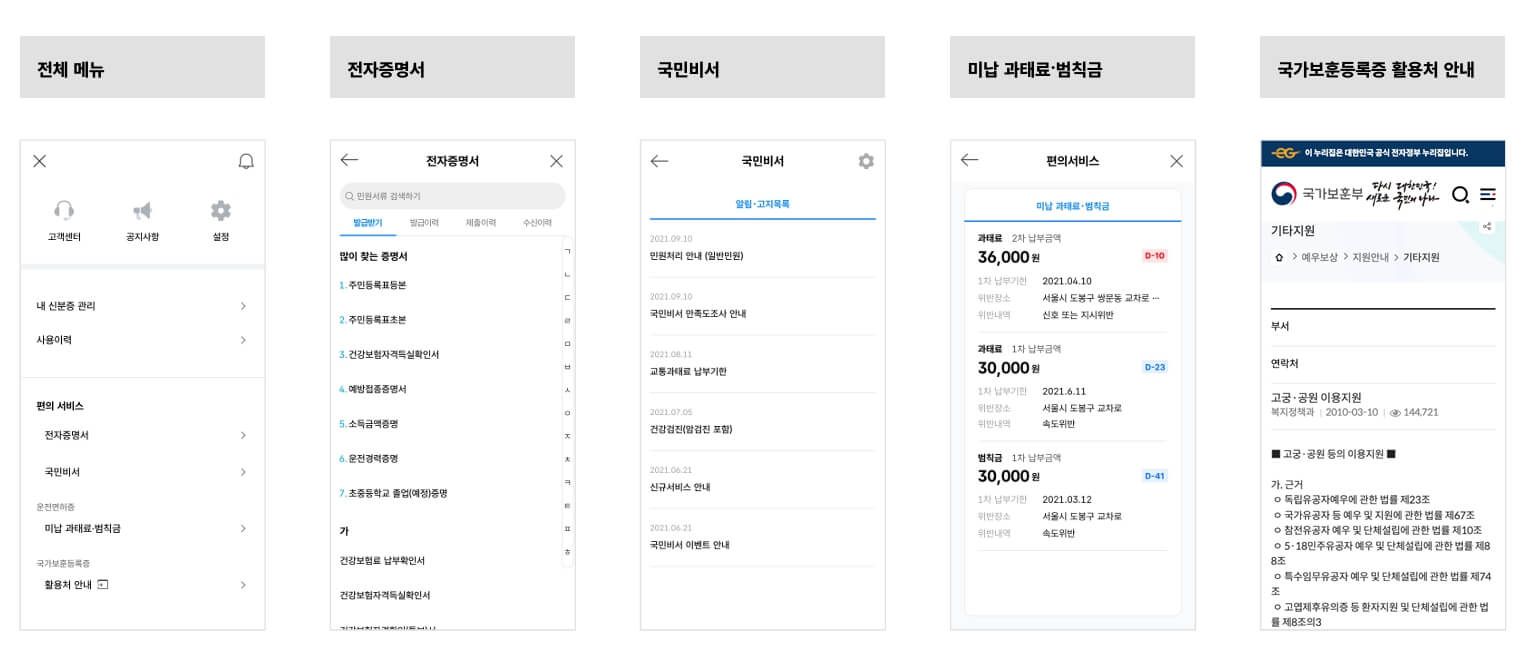Click share icon on 기타지원 page

(x=1488, y=227)
